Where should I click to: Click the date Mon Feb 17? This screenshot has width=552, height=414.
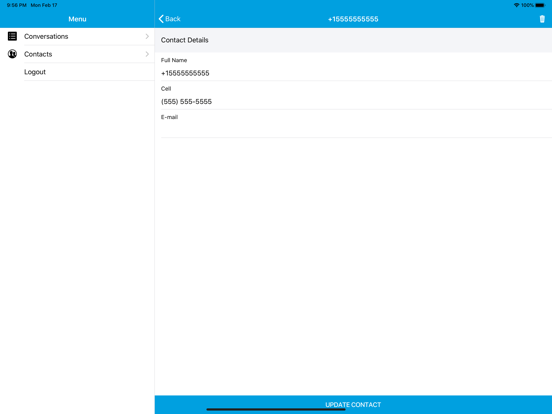coord(44,5)
